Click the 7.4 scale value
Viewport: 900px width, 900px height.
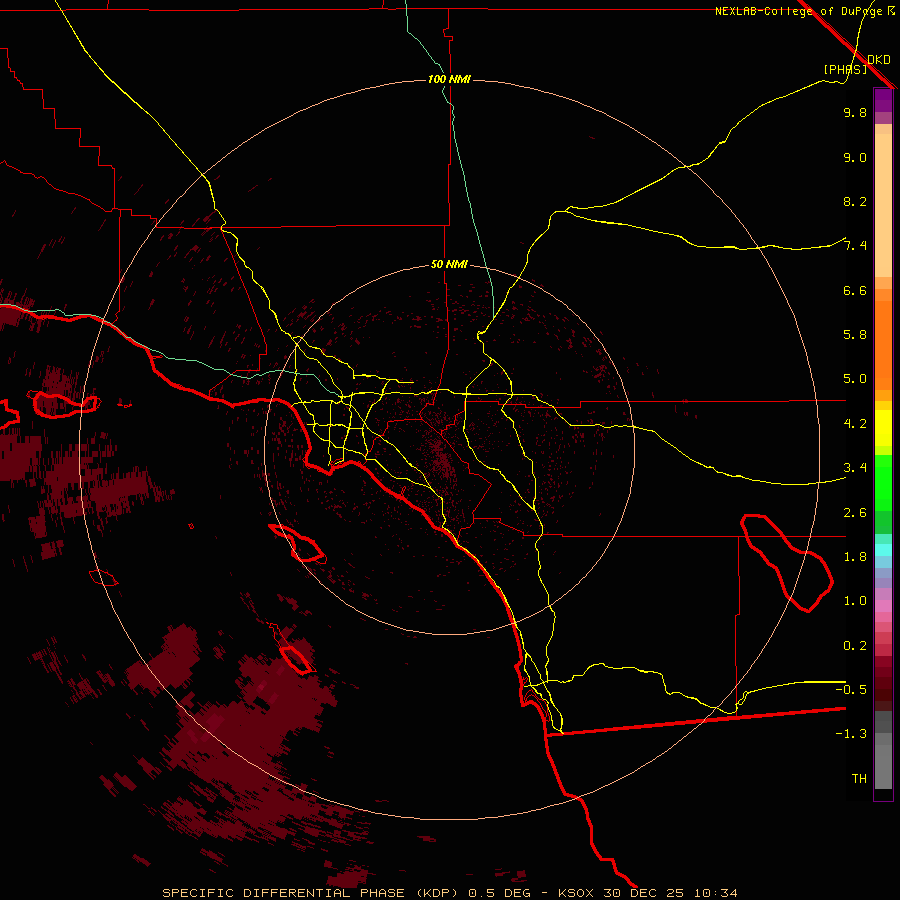(x=855, y=246)
